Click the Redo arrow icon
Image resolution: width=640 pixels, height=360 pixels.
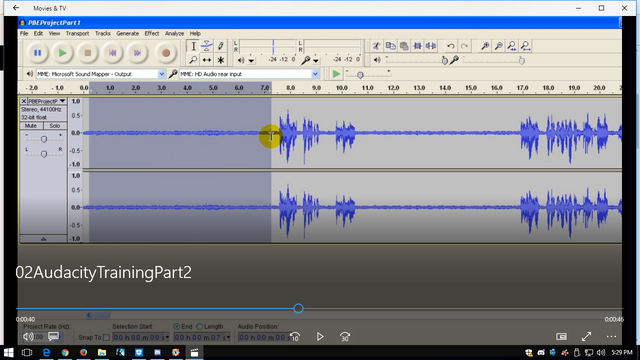pos(464,46)
